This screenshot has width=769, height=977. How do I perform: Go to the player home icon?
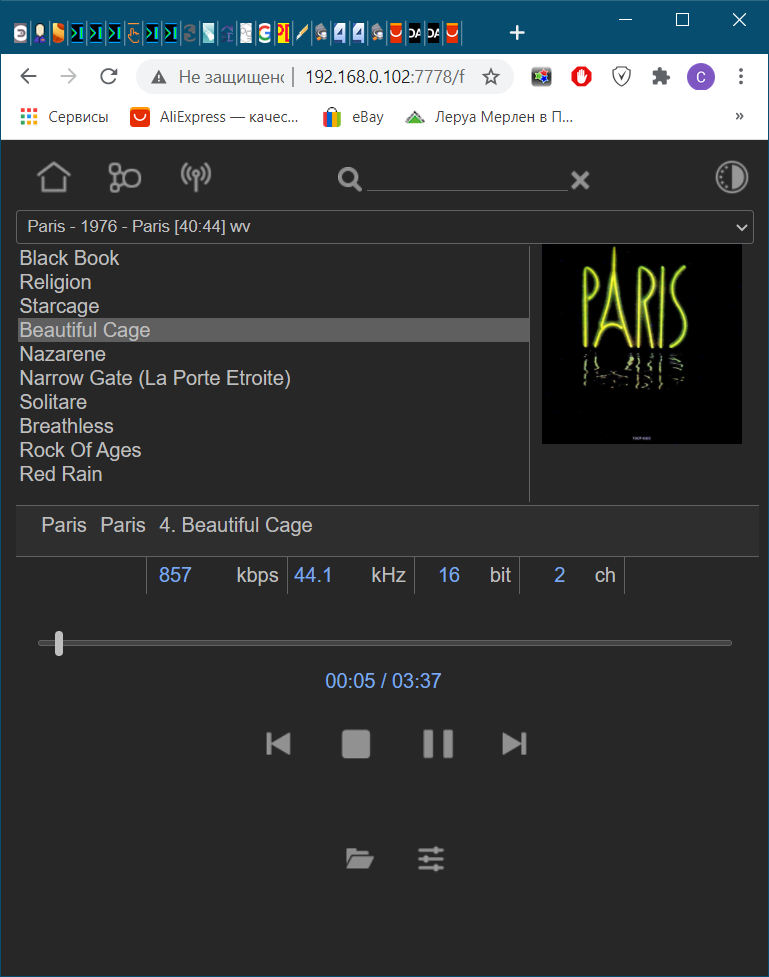coord(54,177)
